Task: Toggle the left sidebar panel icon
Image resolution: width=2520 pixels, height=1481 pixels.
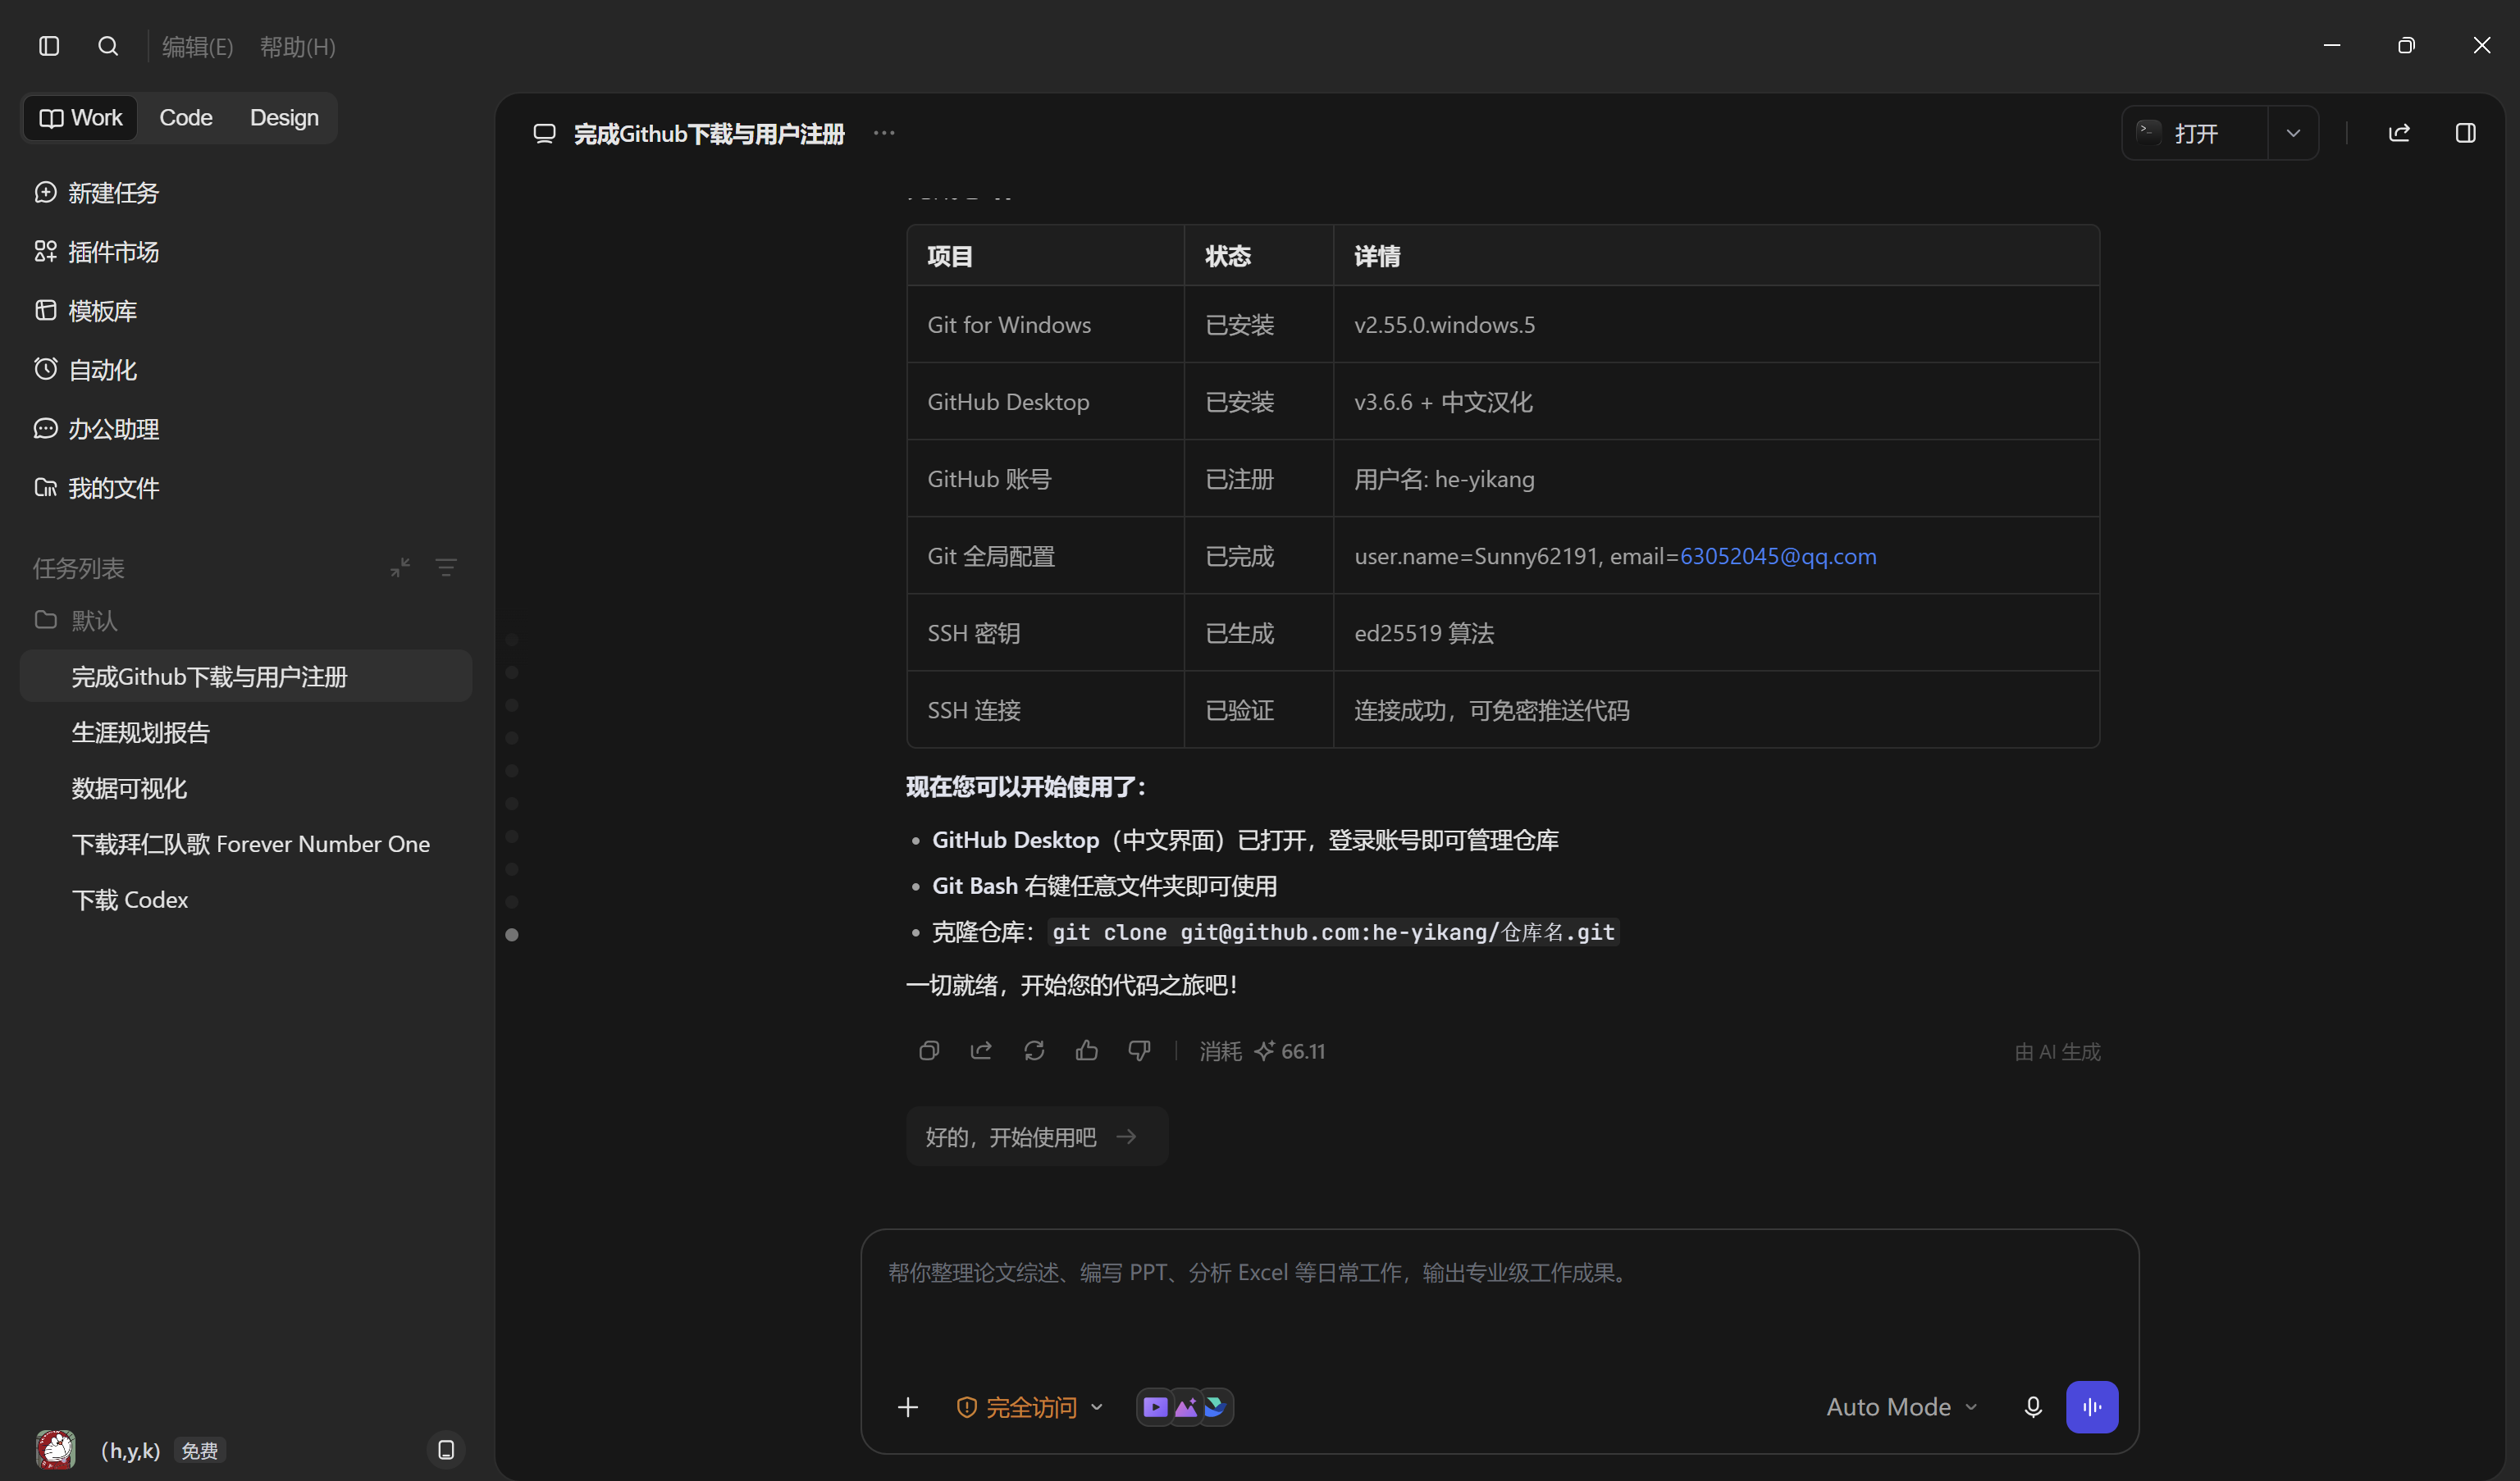Action: [49, 46]
